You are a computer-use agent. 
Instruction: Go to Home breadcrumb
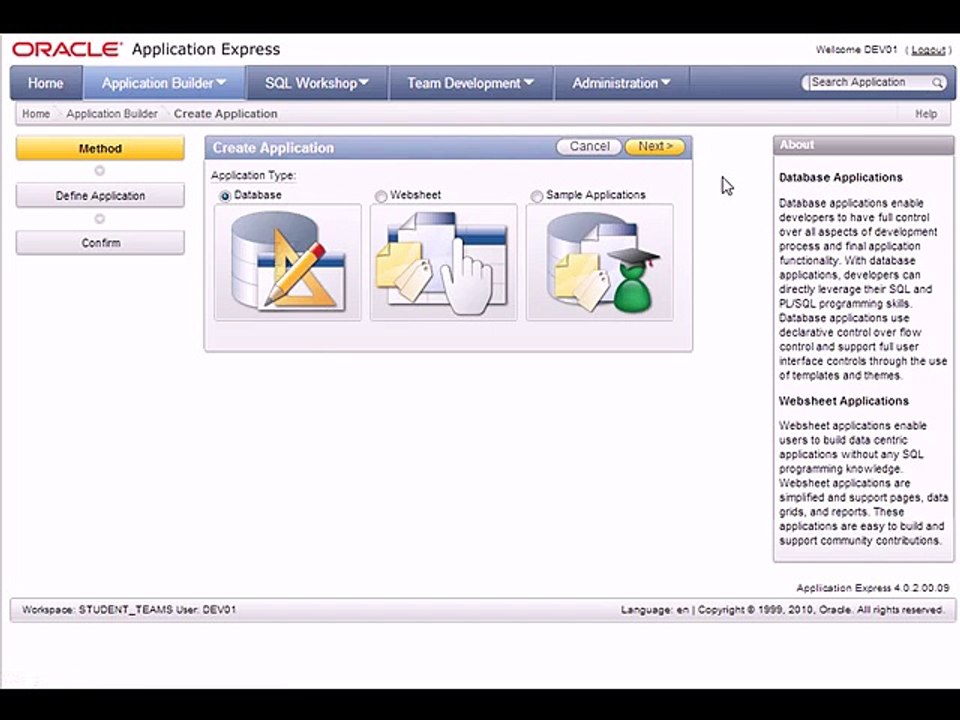coord(36,114)
